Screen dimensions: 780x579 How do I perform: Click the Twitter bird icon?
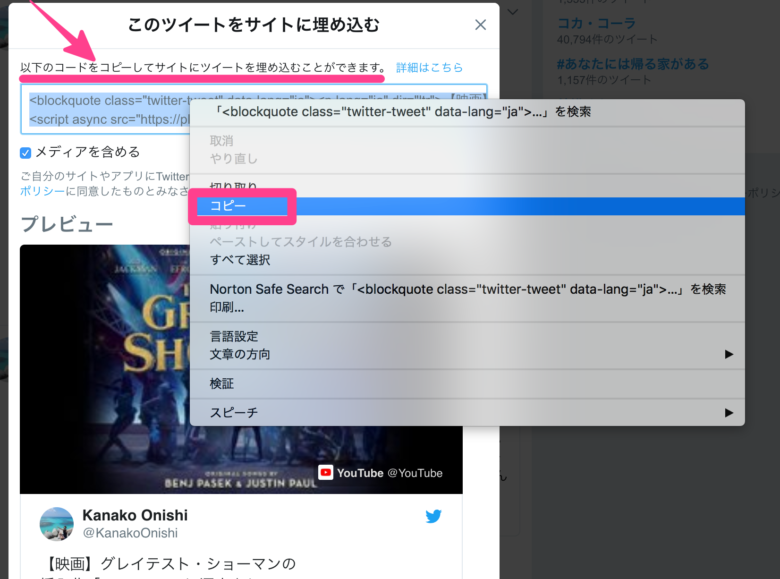pos(433,516)
